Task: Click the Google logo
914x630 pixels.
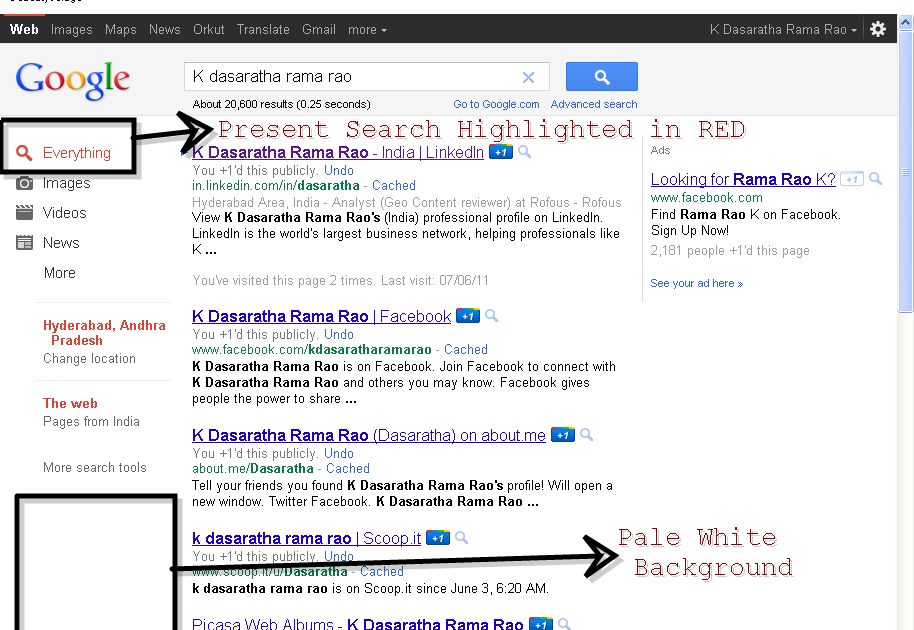Action: point(73,80)
